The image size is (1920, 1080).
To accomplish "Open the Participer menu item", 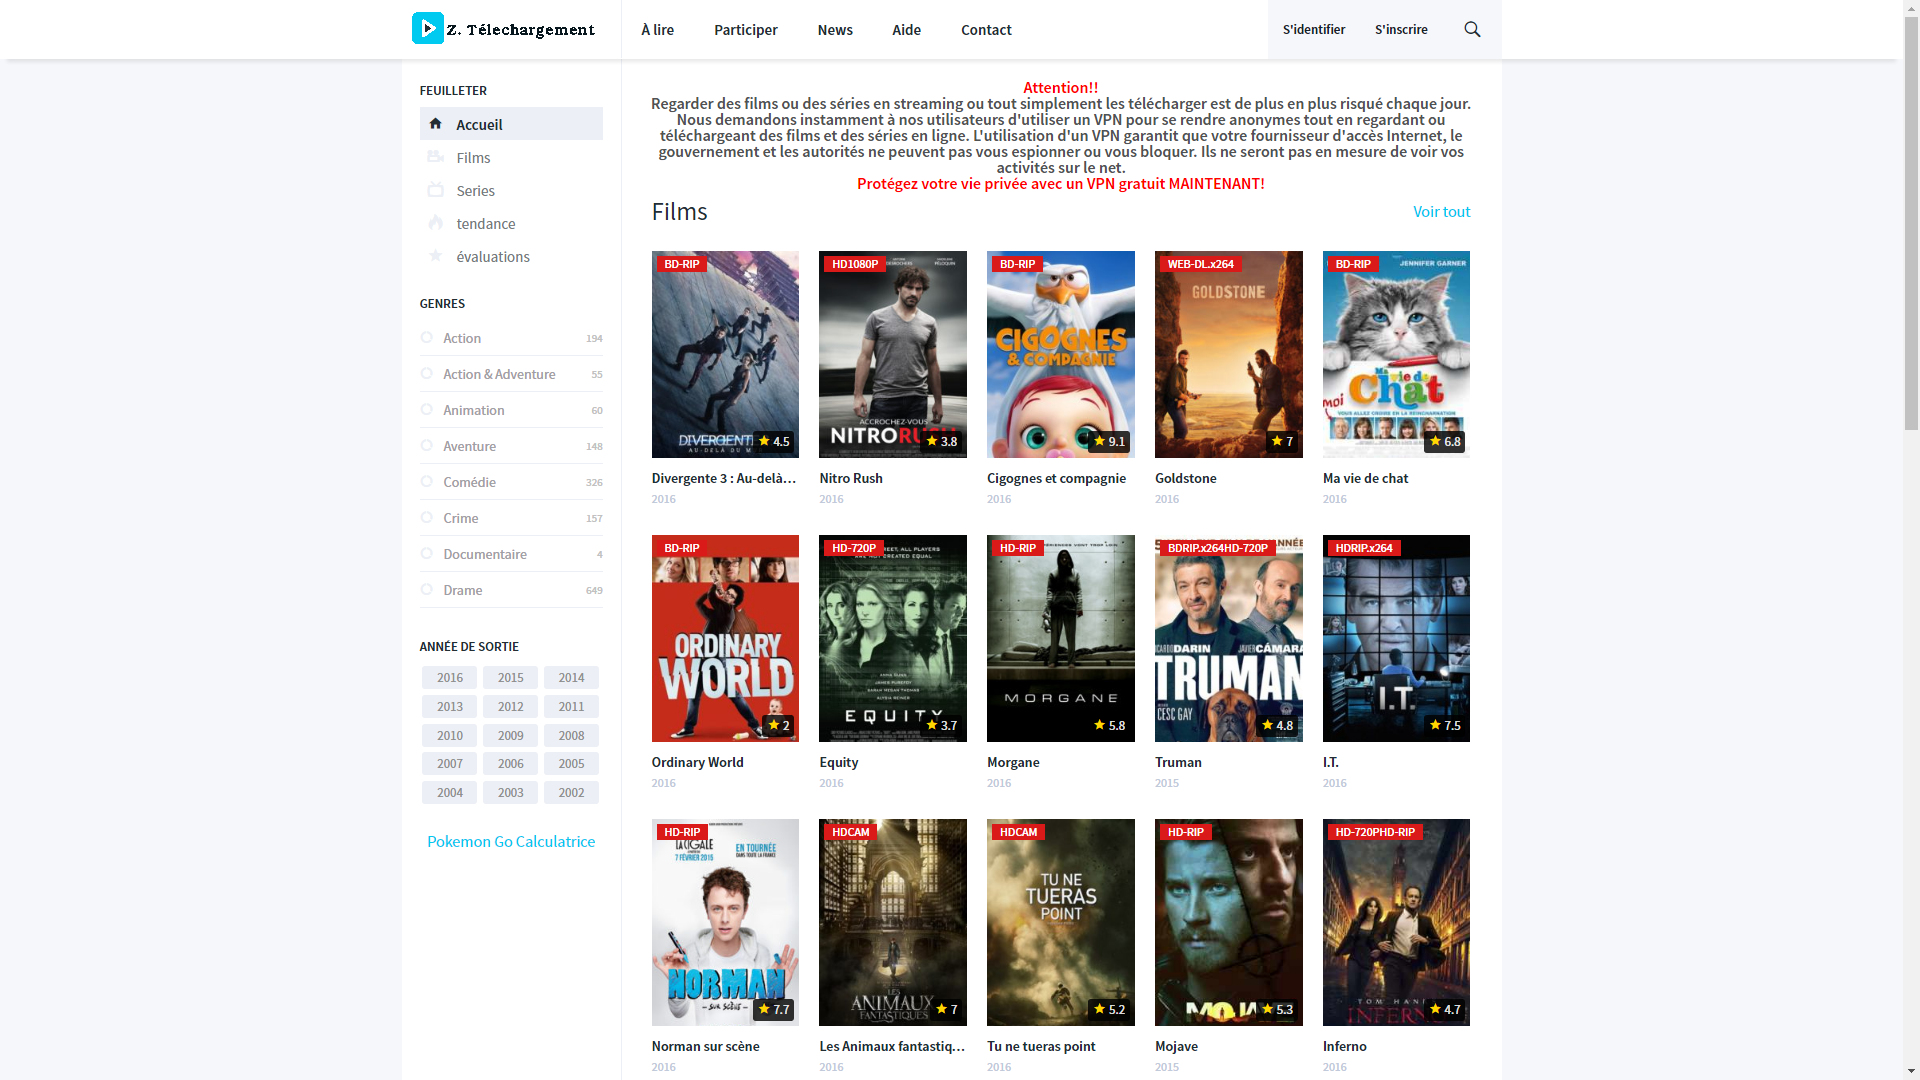I will [x=746, y=30].
